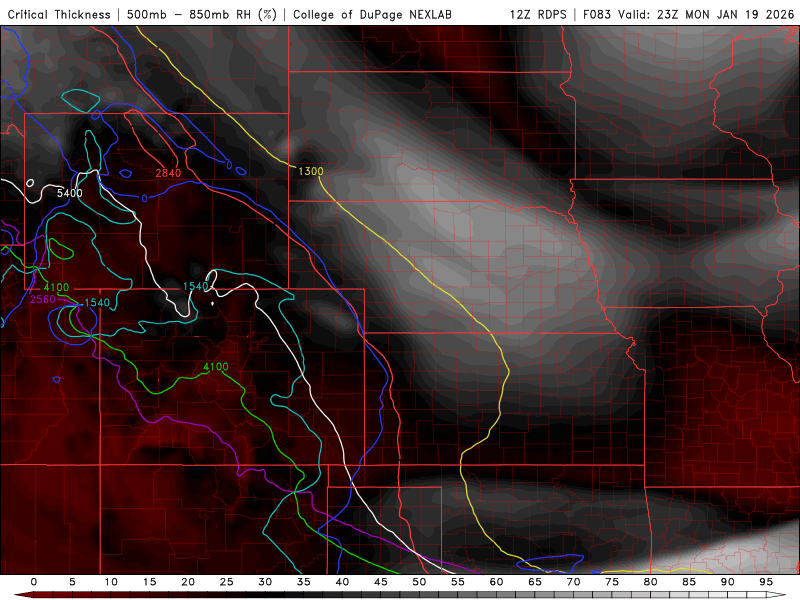The image size is (800, 600).
Task: Select the "F083 Valid: 23Z MON JAN 19 2026" text
Action: [689, 14]
